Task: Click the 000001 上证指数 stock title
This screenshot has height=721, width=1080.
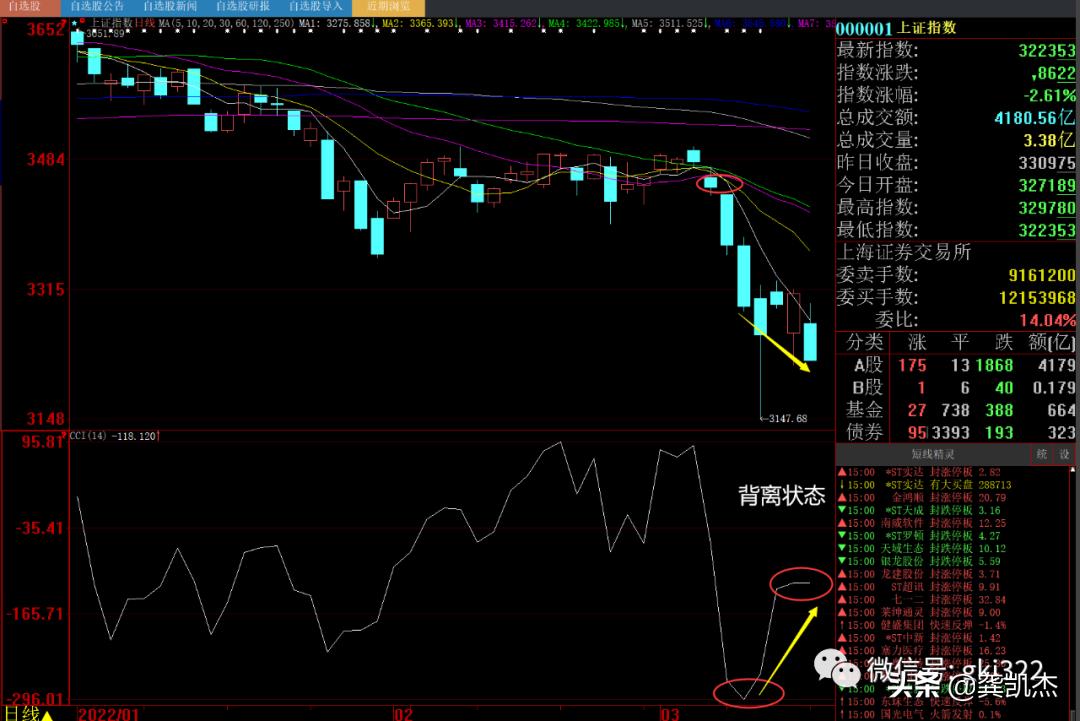Action: click(896, 28)
